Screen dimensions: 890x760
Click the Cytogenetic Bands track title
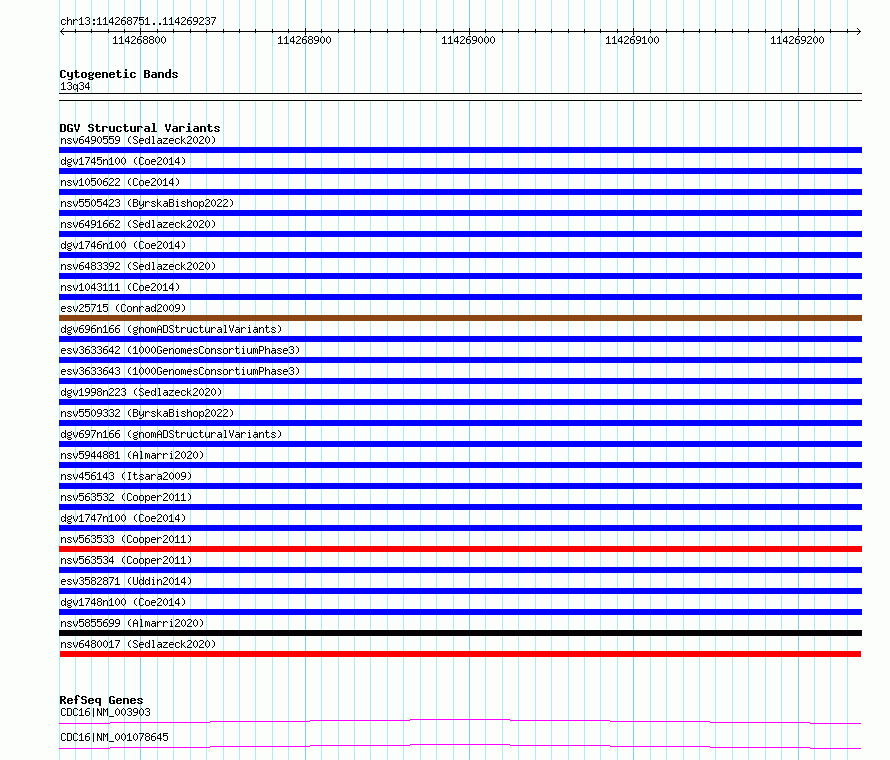click(119, 74)
